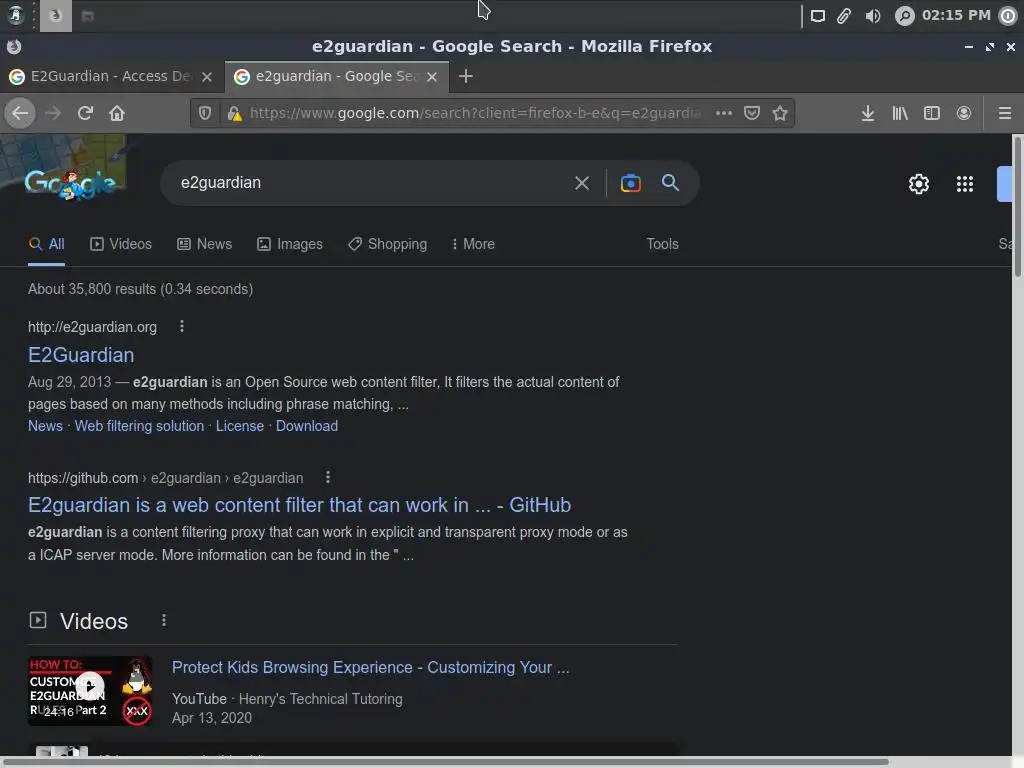Open the Download sitelink
Screen dimensions: 1024x768
(307, 426)
